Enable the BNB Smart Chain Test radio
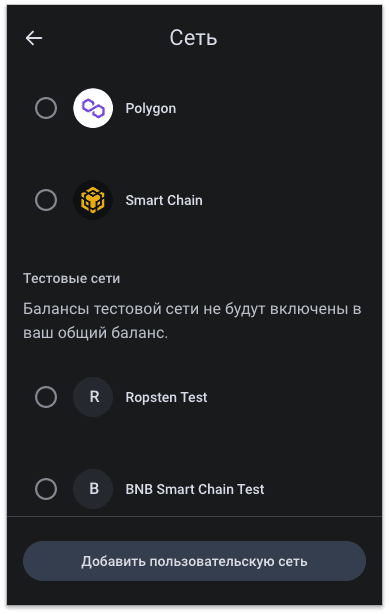 46,489
